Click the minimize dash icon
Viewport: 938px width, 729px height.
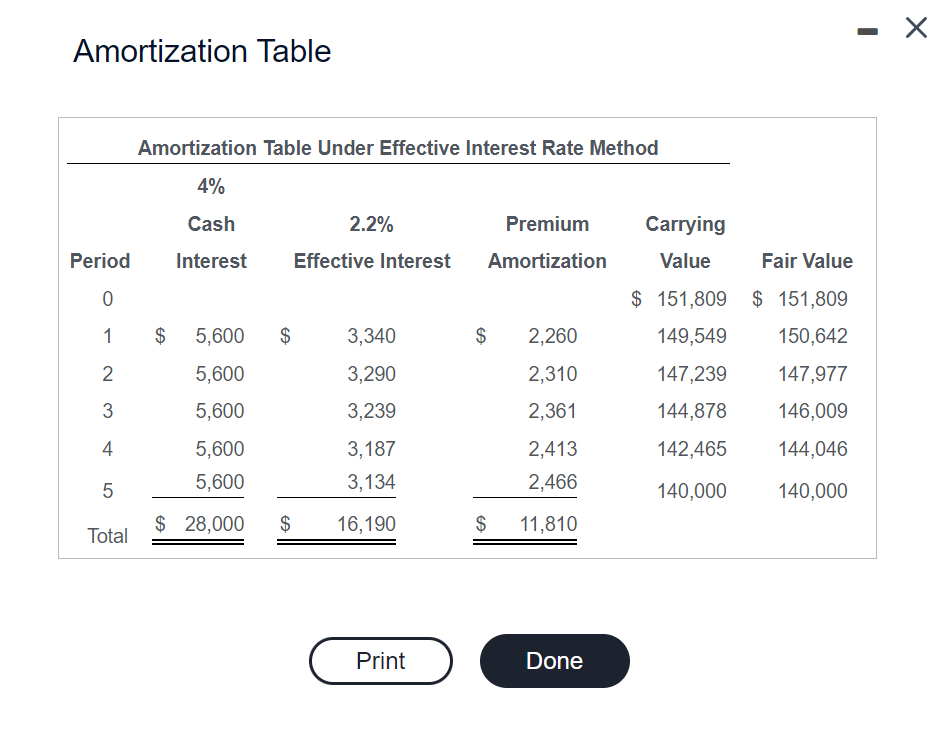(866, 28)
